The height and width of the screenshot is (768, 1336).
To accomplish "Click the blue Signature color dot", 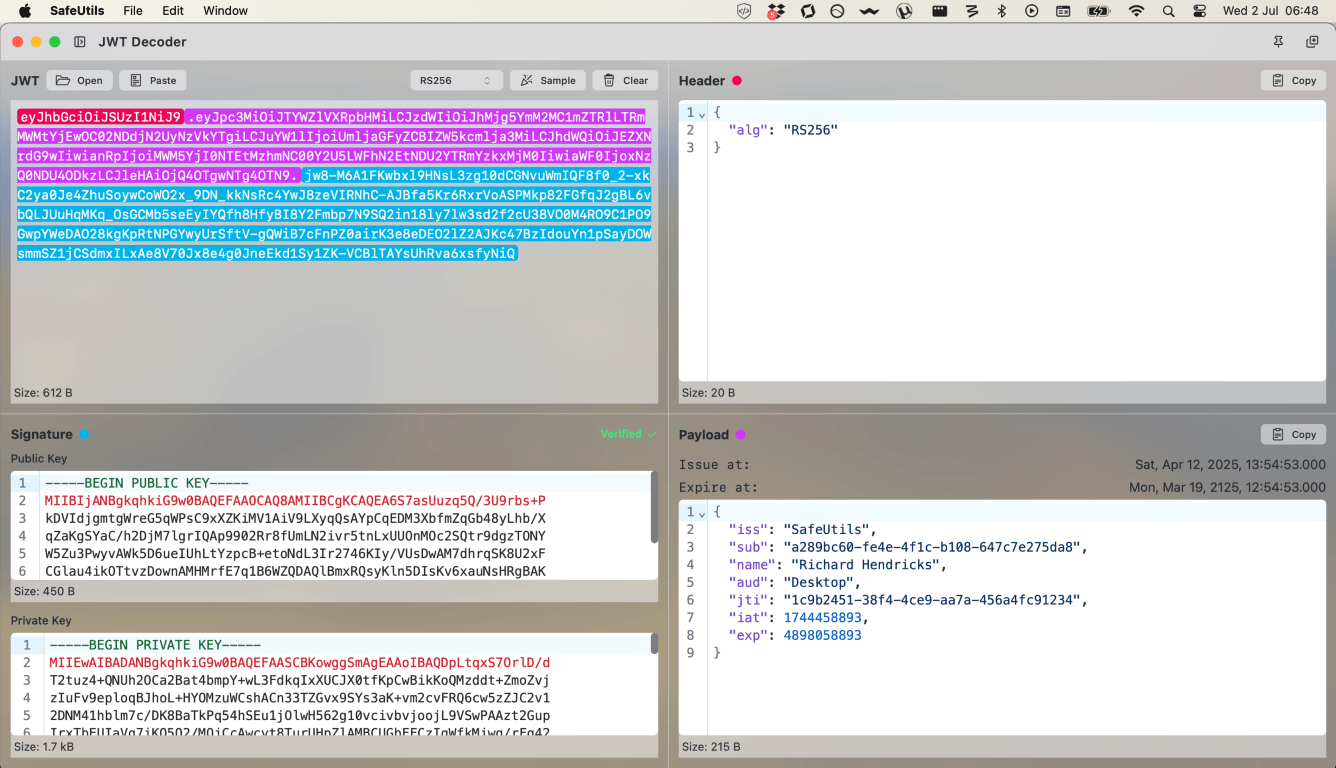I will point(84,434).
